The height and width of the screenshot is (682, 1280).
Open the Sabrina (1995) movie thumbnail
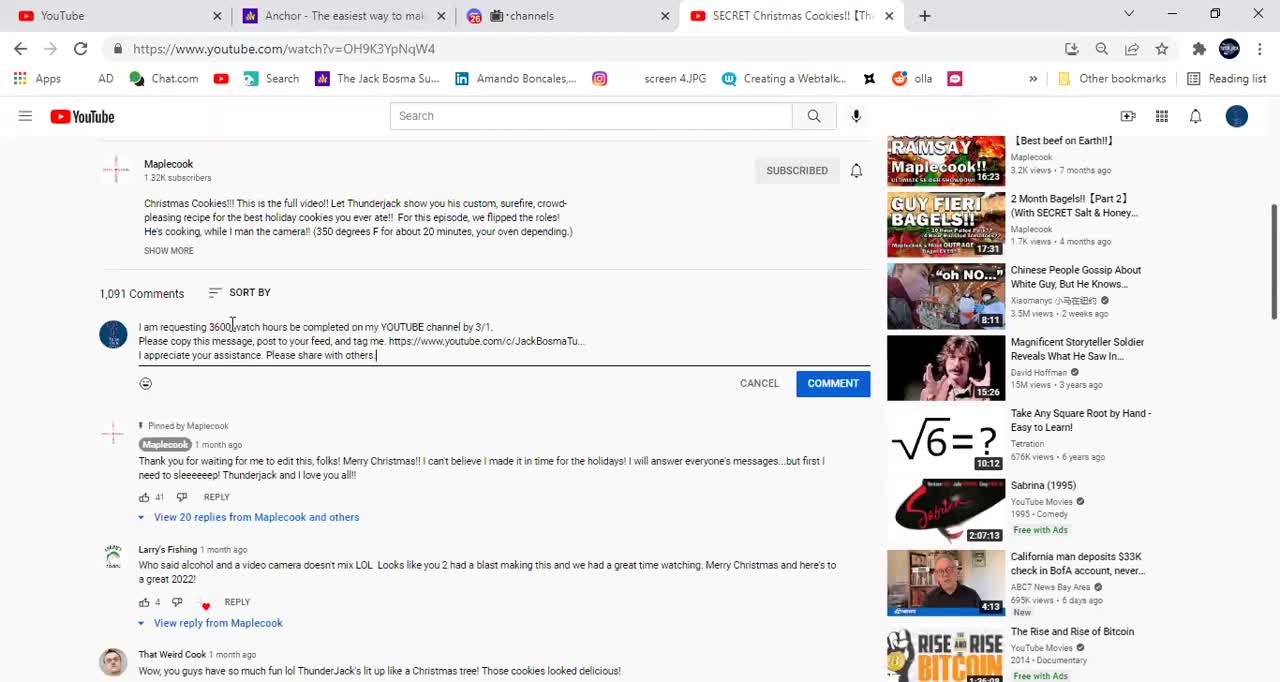click(946, 511)
